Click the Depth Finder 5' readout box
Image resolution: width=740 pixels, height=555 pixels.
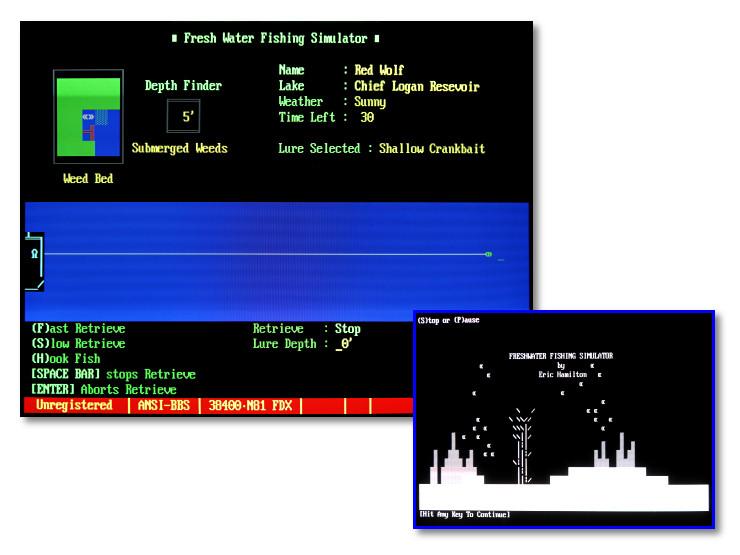point(184,116)
